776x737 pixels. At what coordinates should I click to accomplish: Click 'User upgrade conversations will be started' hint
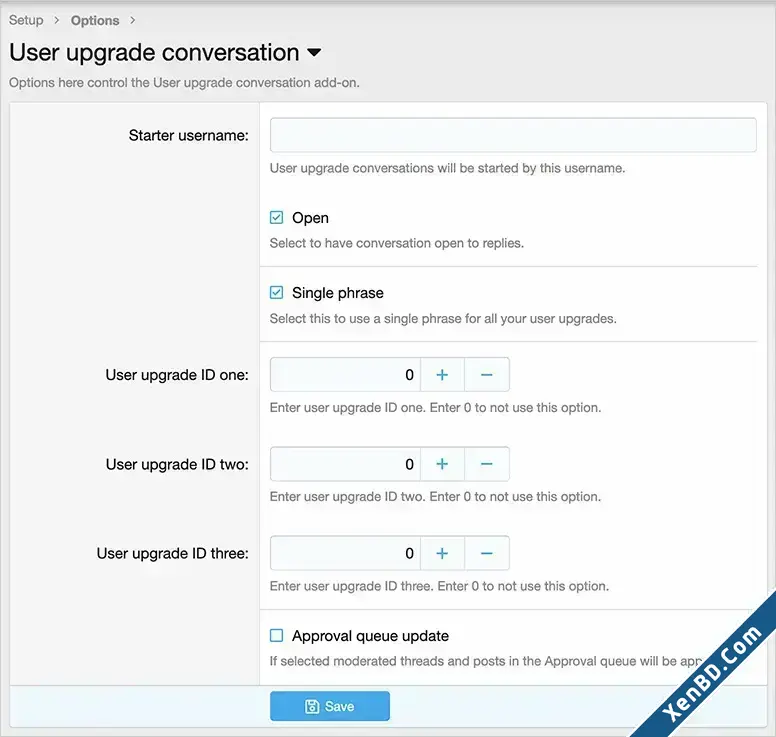pyautogui.click(x=447, y=168)
